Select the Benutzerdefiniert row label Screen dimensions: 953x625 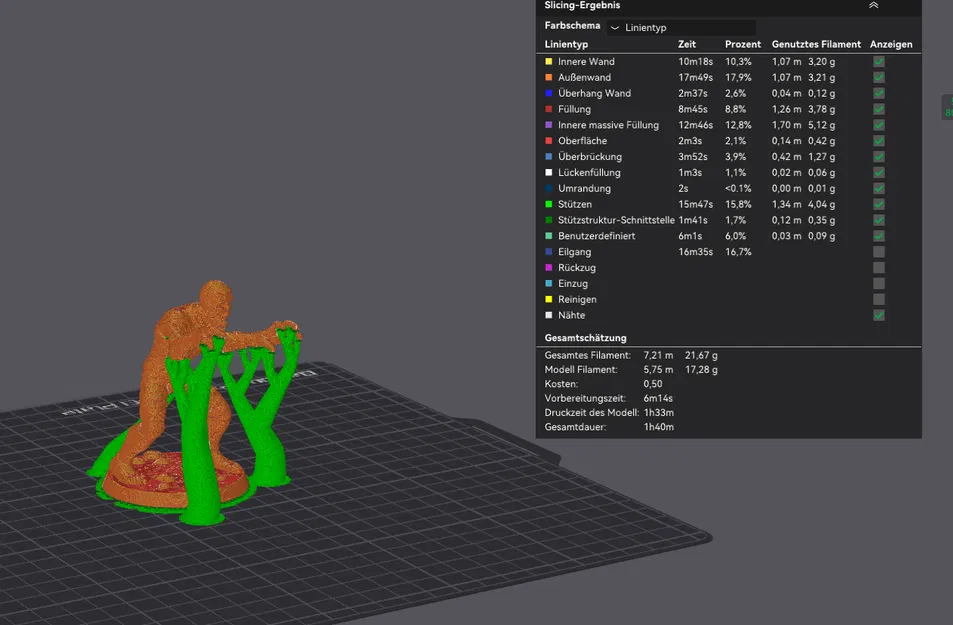596,235
